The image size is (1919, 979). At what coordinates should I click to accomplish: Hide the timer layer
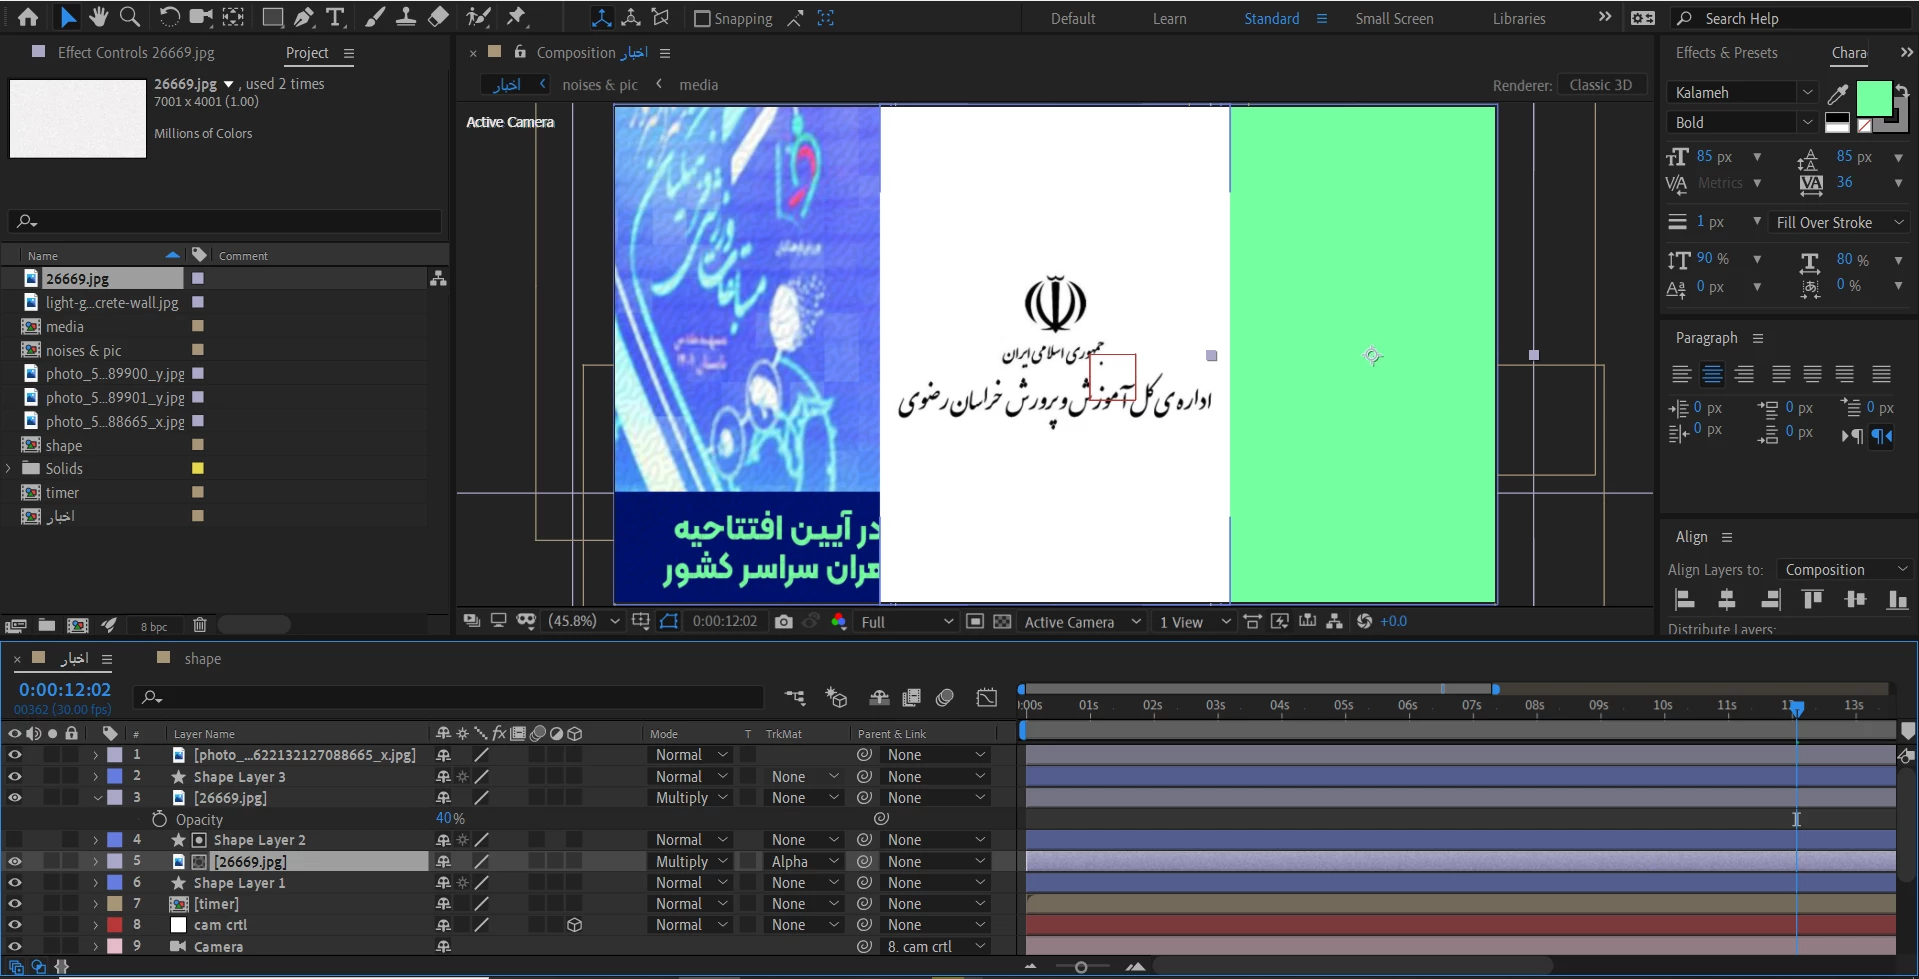click(x=15, y=904)
